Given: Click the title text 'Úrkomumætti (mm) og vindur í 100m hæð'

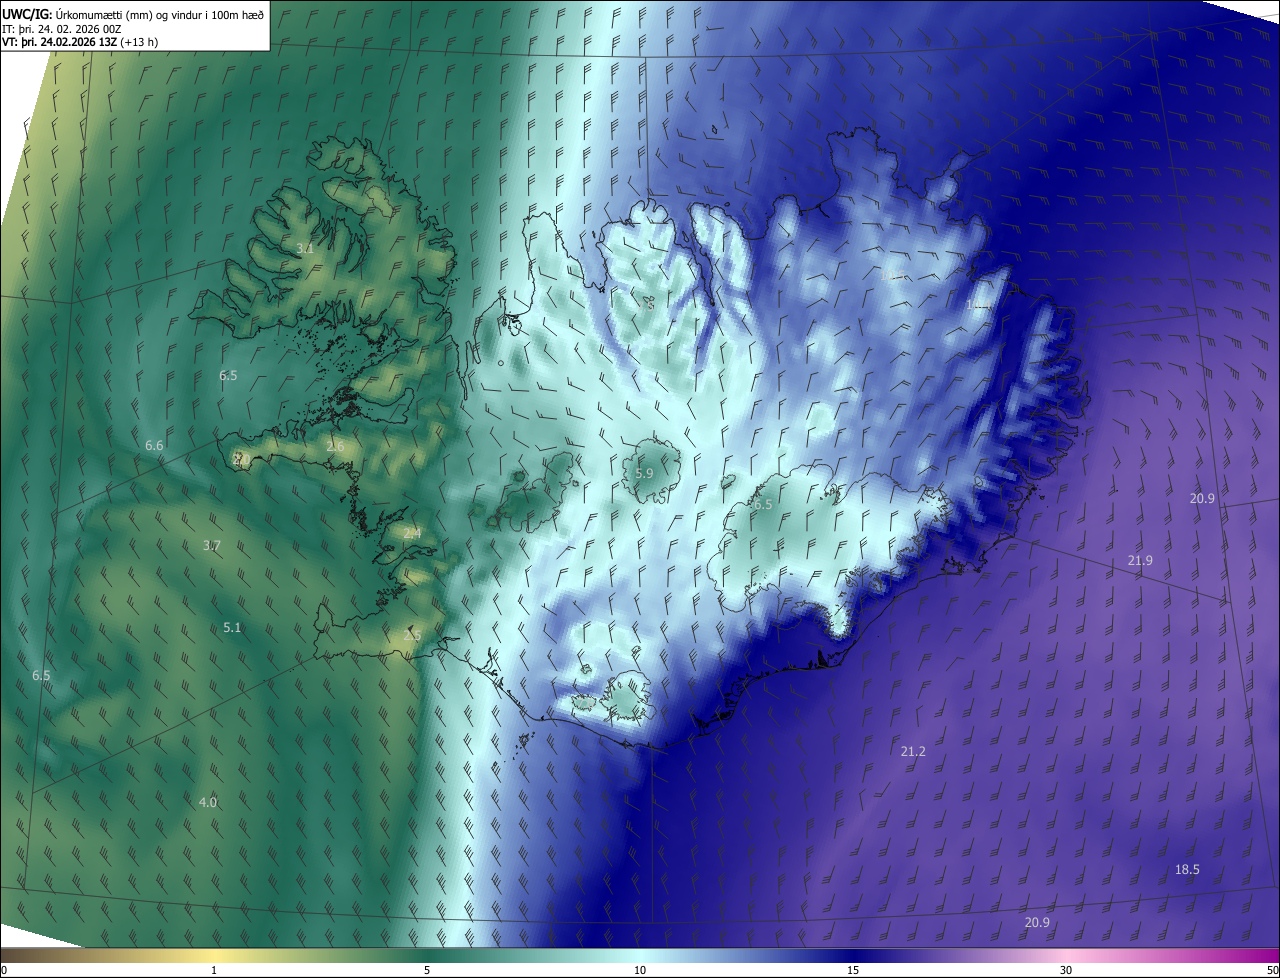Looking at the screenshot, I should [159, 14].
